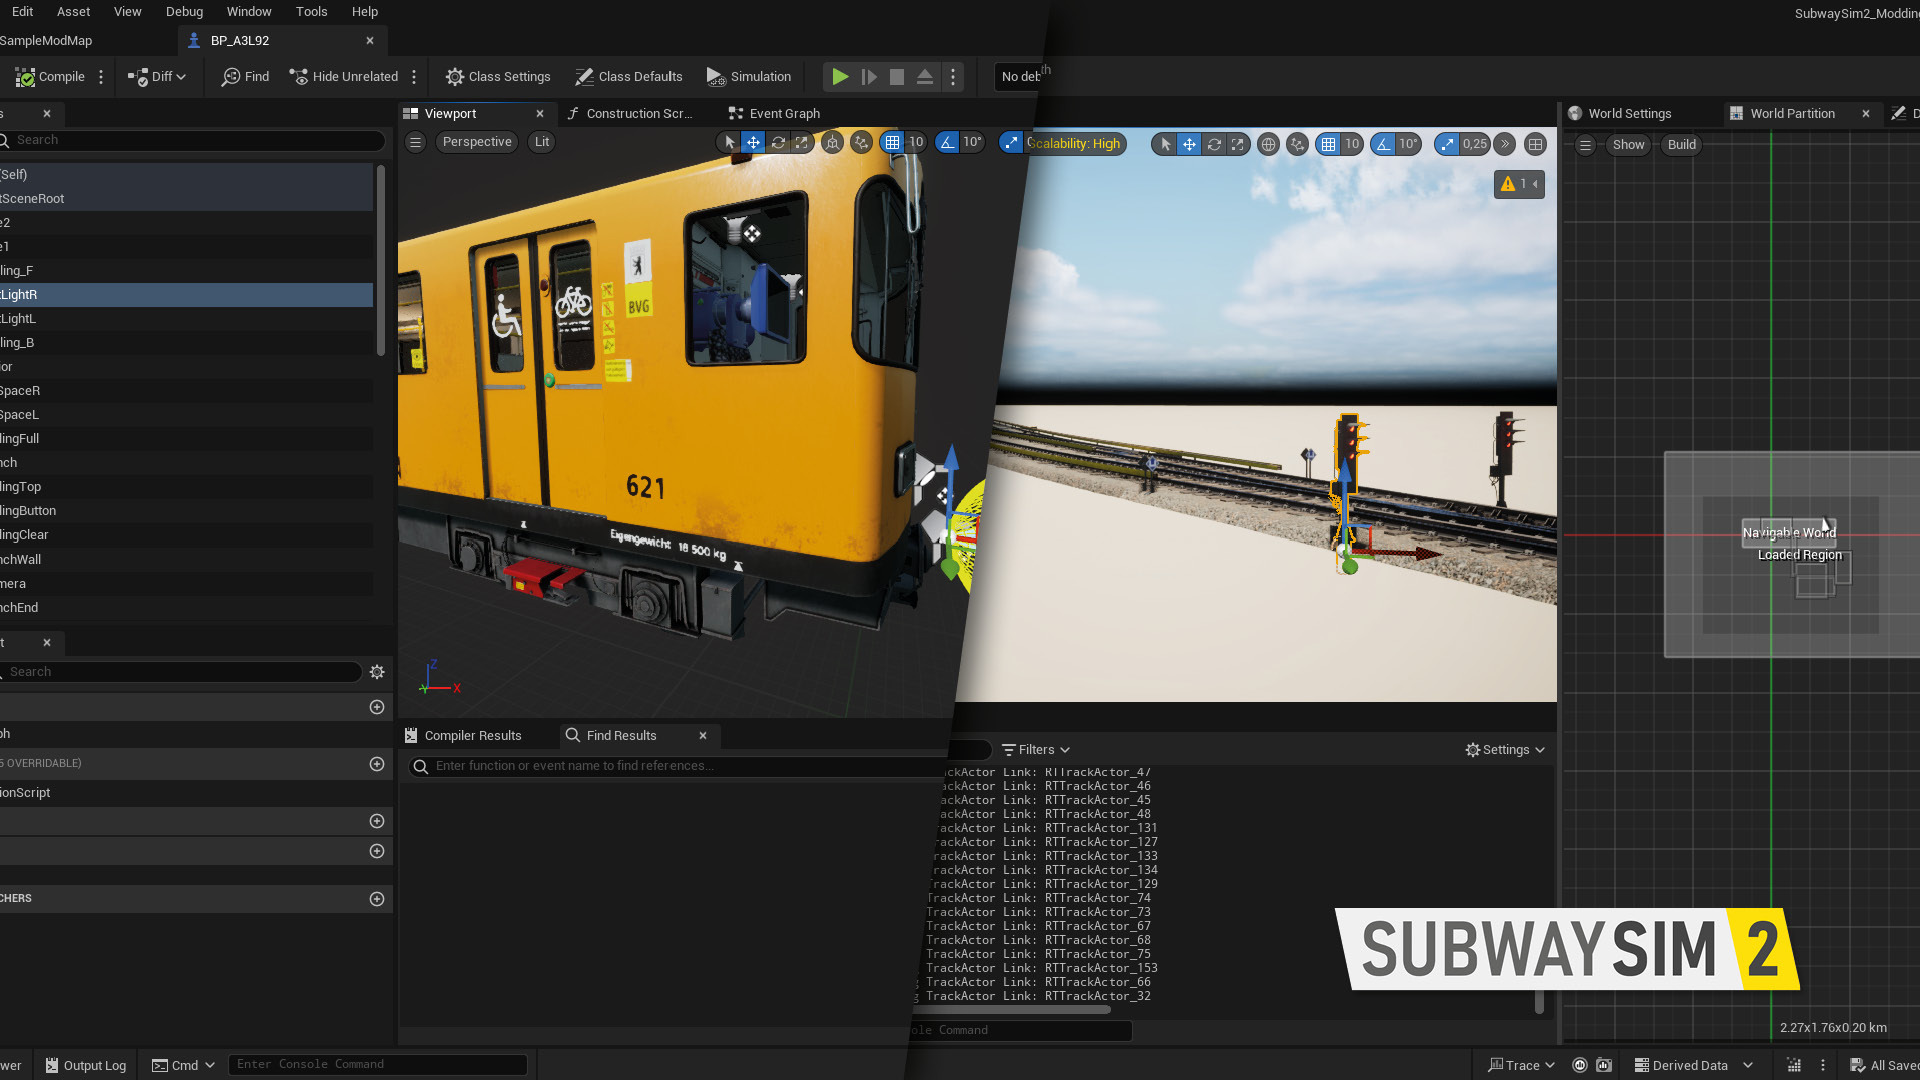Toggle grid snapping in the viewport

pyautogui.click(x=893, y=143)
